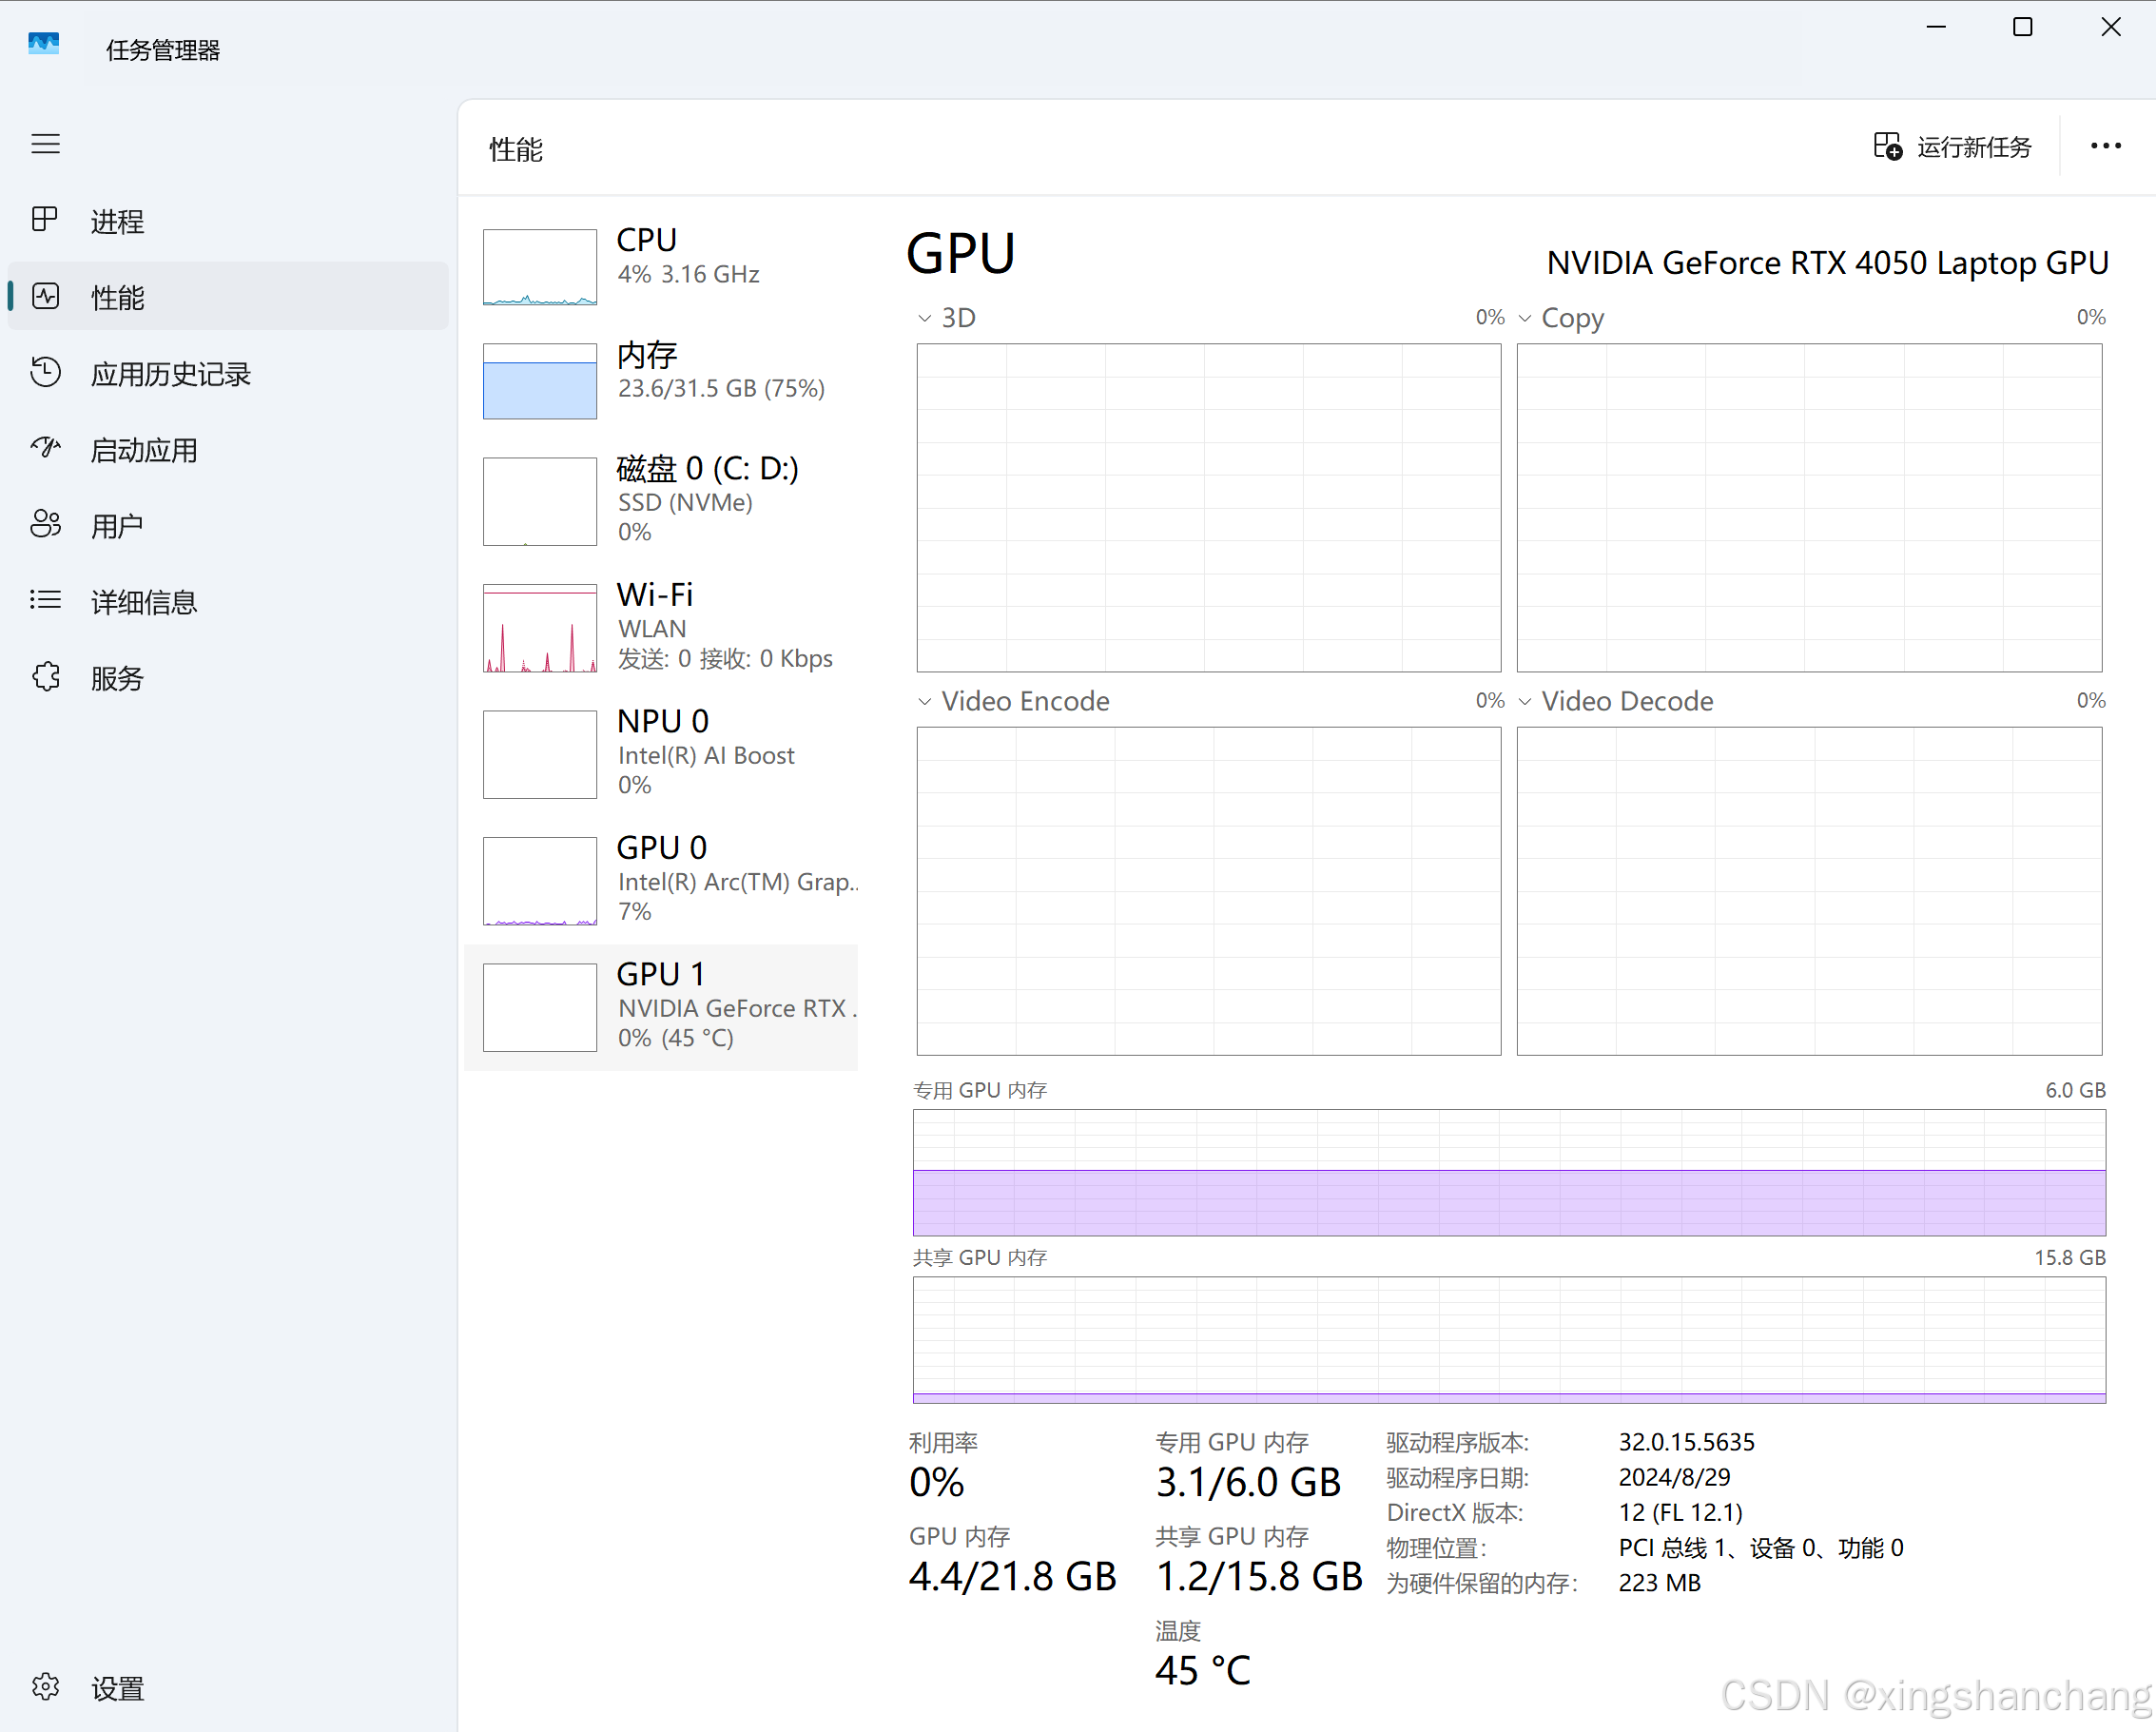
Task: Click the hamburger navigation menu icon
Action: (45, 144)
